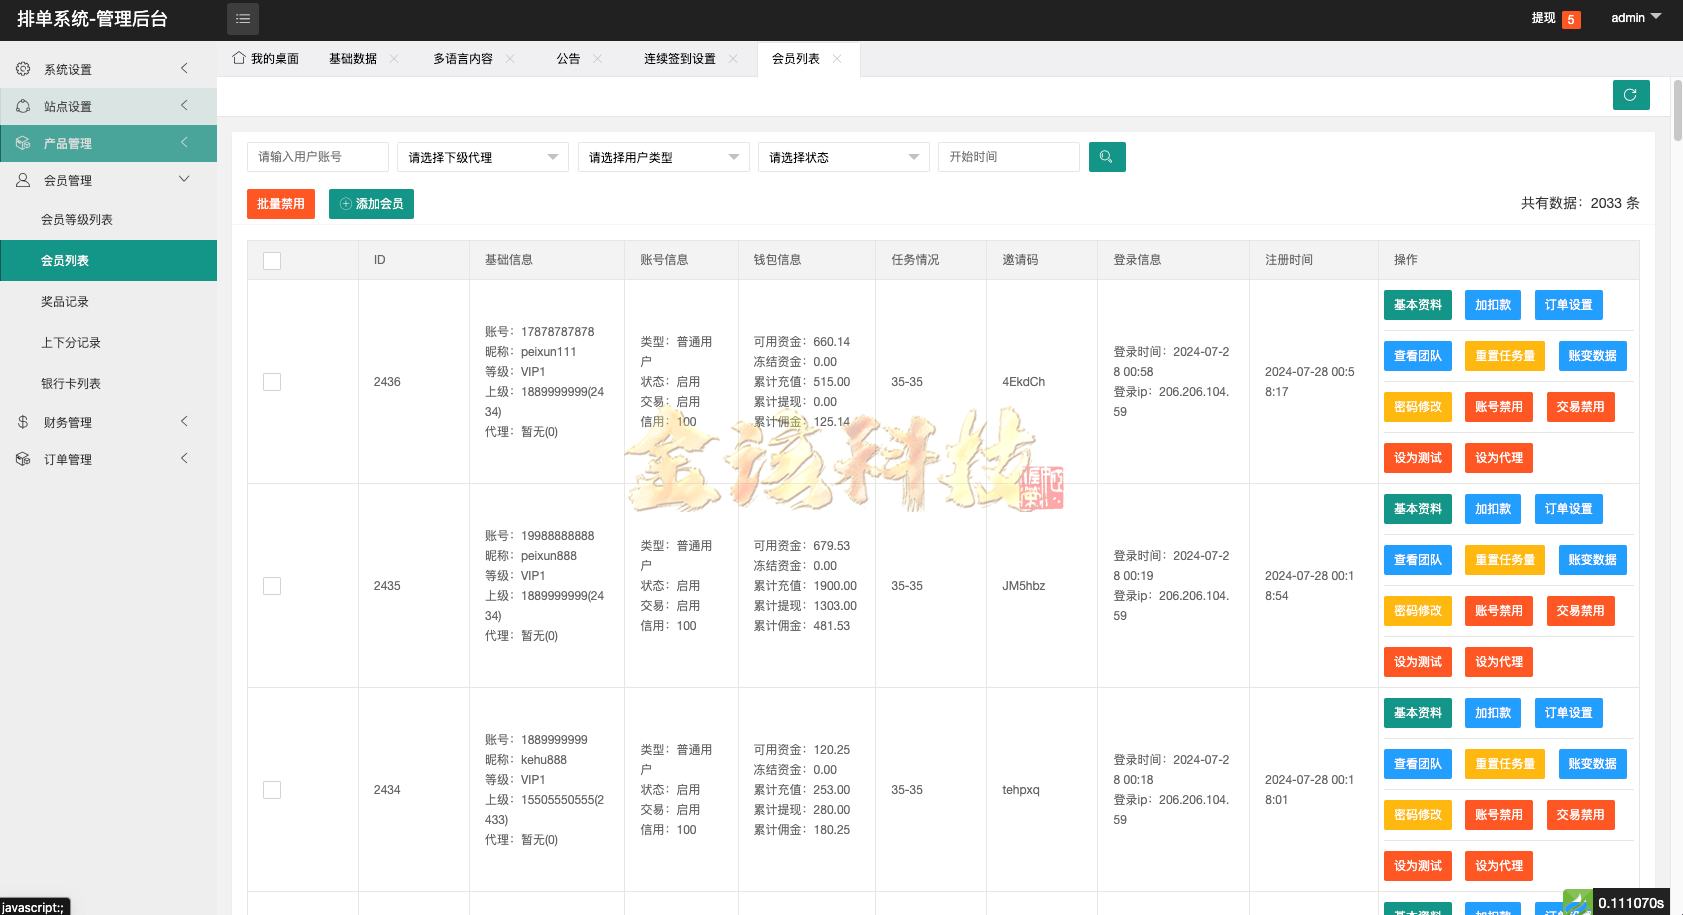The image size is (1683, 915).
Task: Tick the checkbox for member ID 2436
Action: 271,381
